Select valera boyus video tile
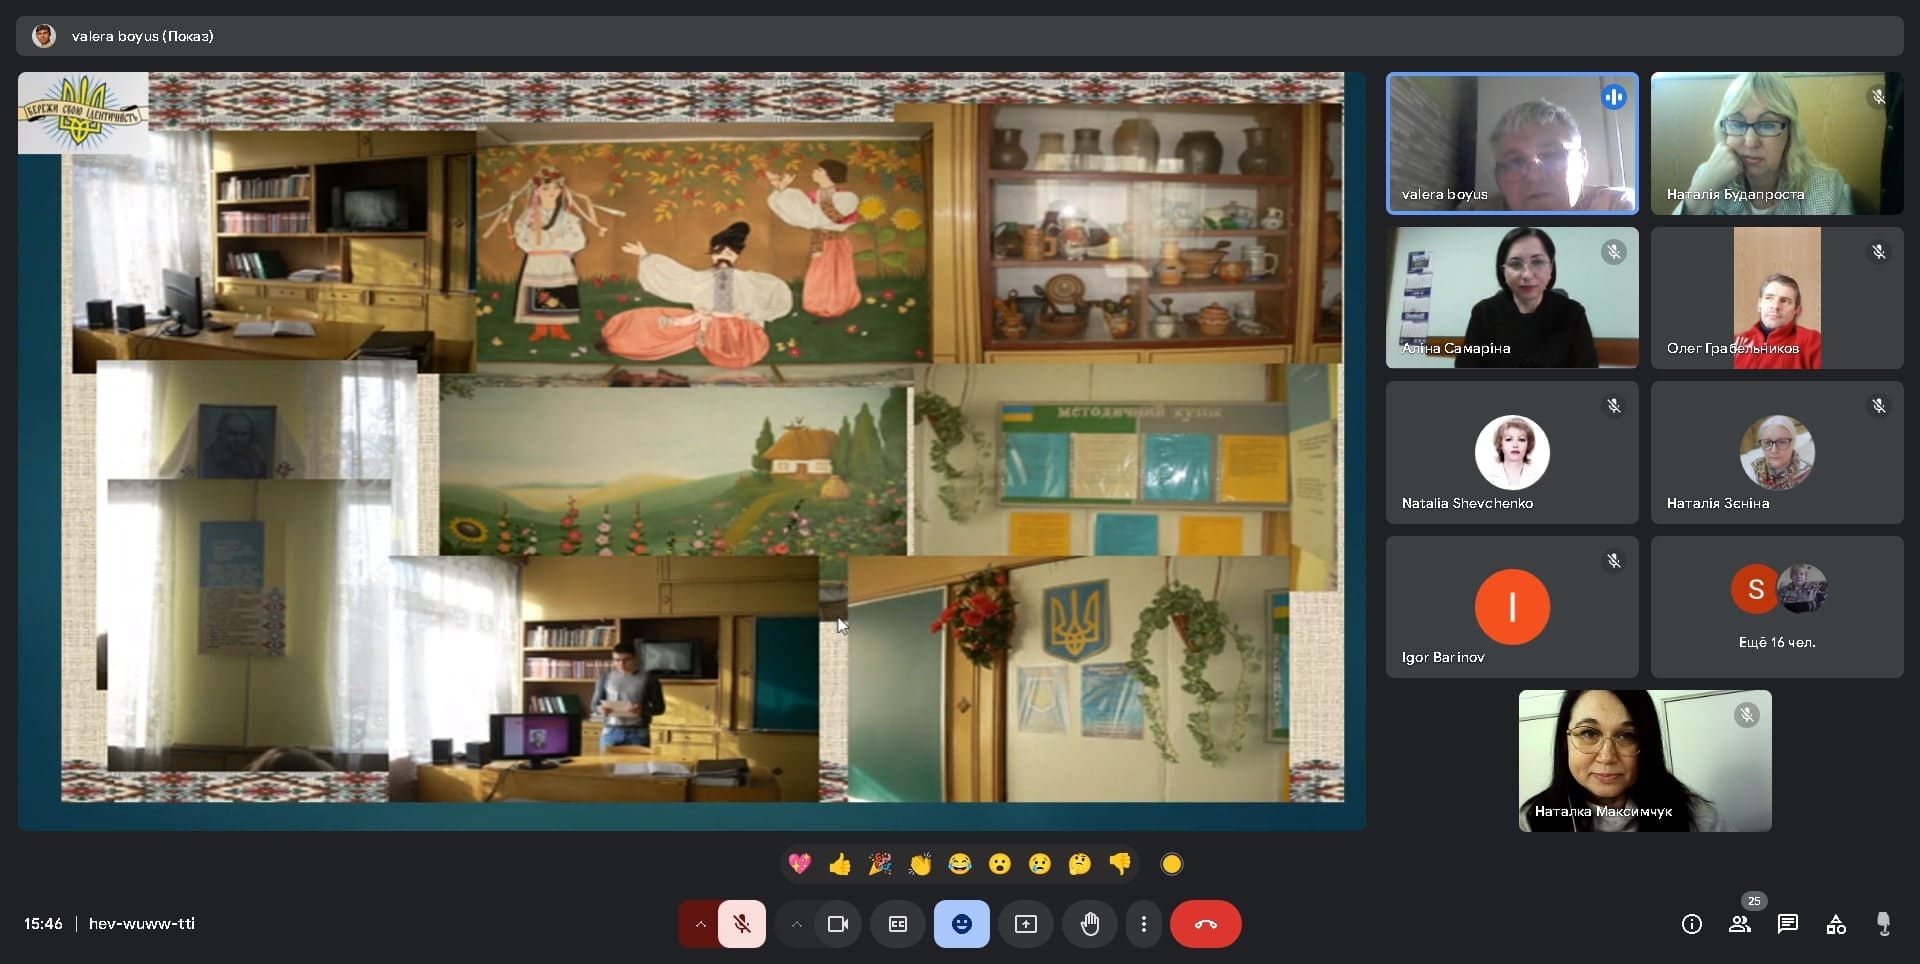The height and width of the screenshot is (964, 1920). point(1512,143)
